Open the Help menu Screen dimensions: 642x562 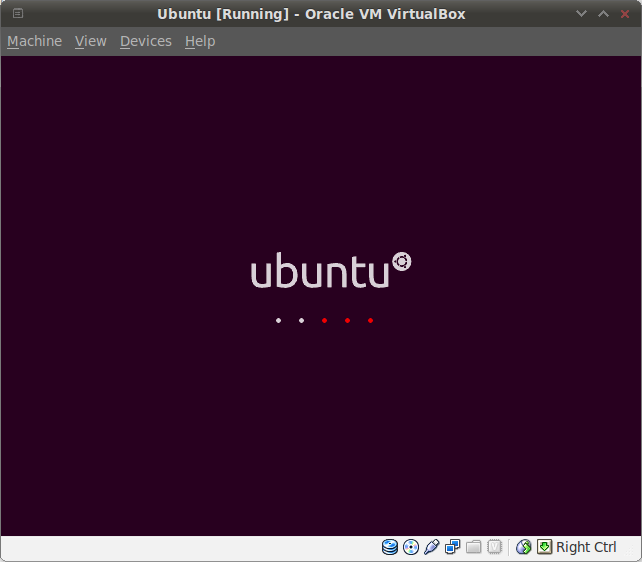[x=200, y=41]
